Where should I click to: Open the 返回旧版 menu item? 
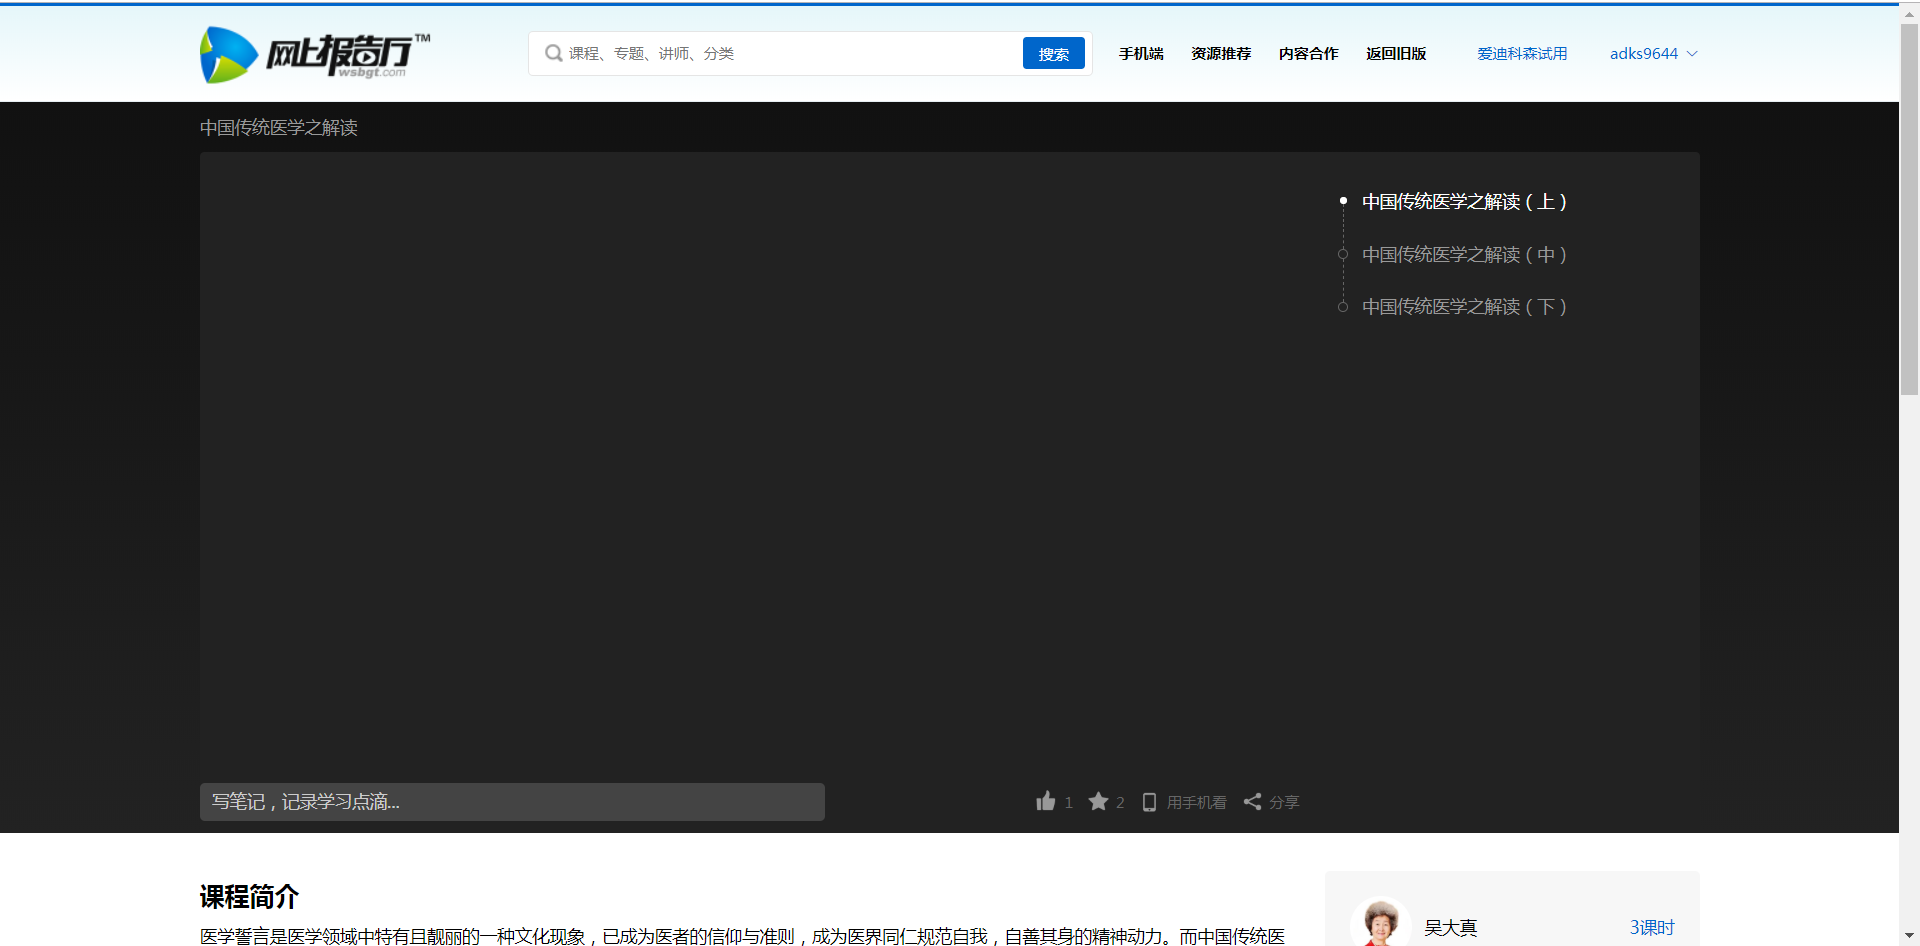[1396, 54]
